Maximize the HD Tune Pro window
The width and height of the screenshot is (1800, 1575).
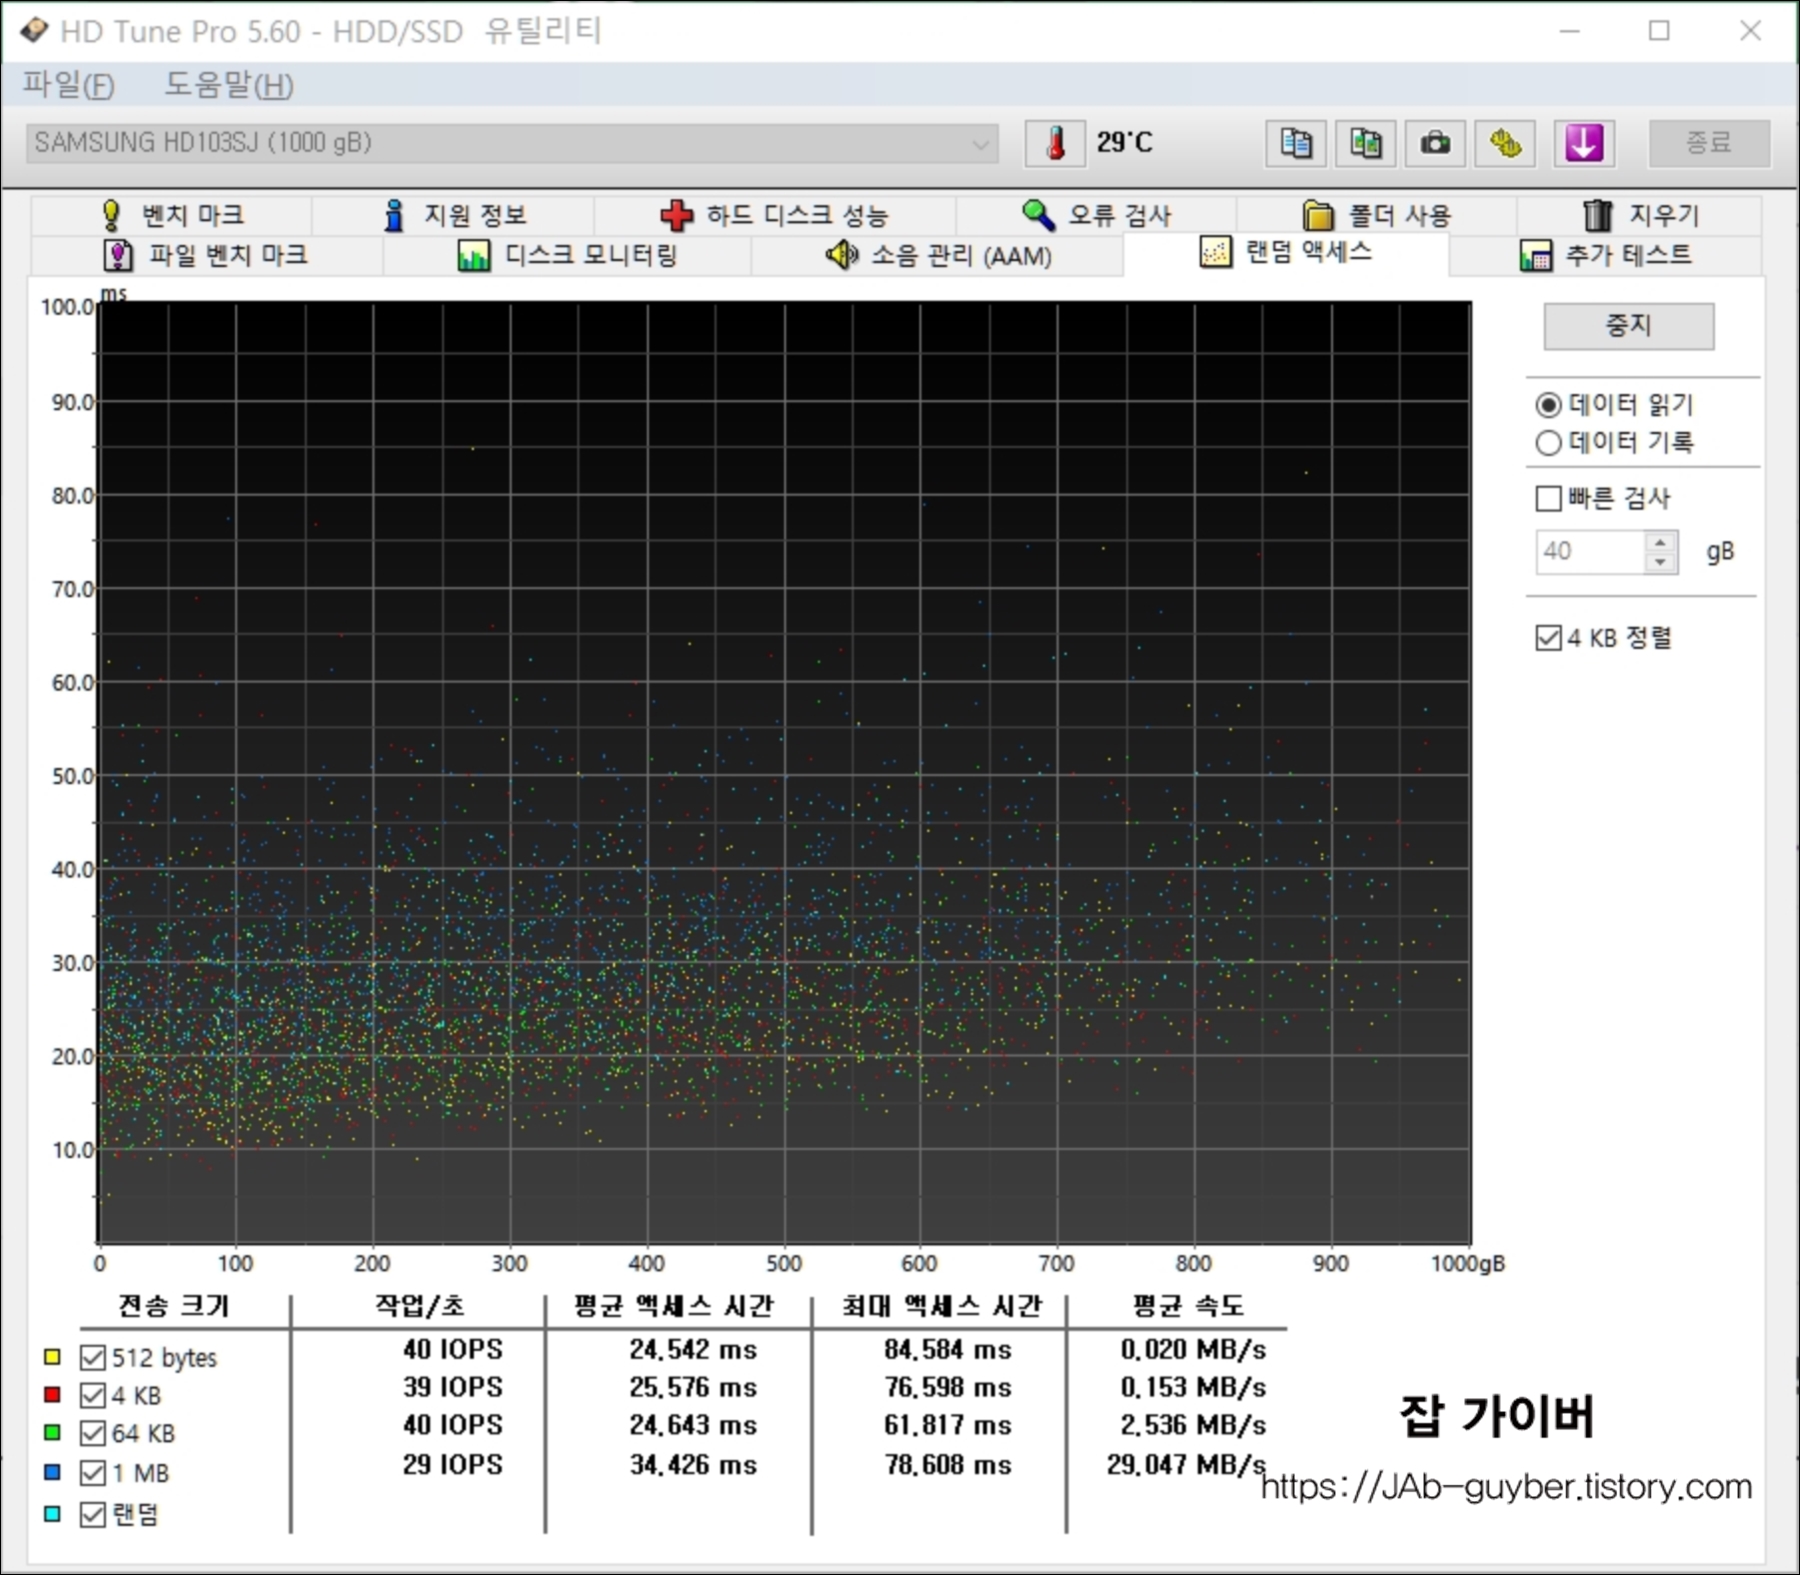coord(1659,31)
